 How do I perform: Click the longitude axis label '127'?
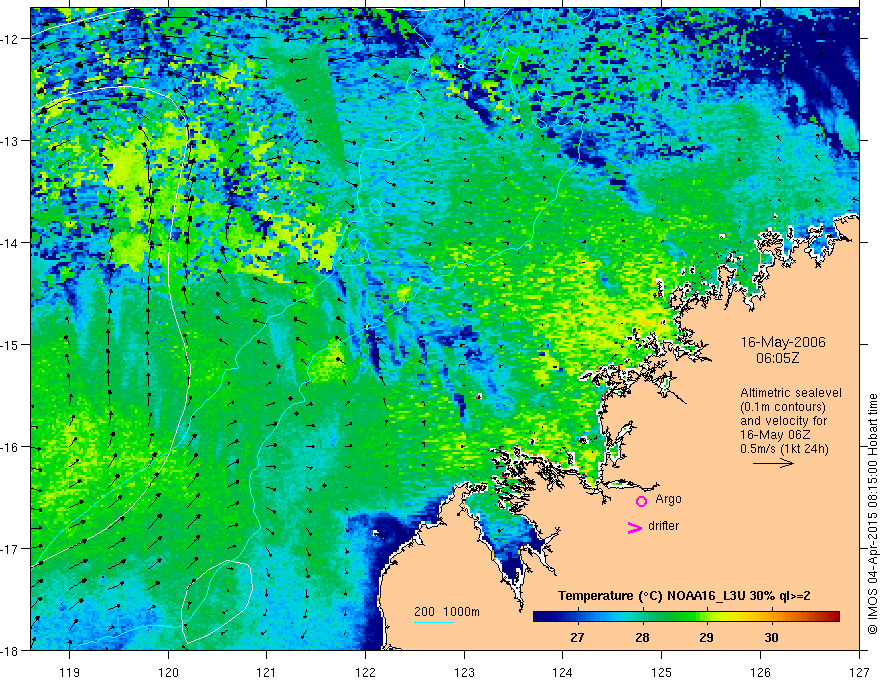click(x=859, y=672)
